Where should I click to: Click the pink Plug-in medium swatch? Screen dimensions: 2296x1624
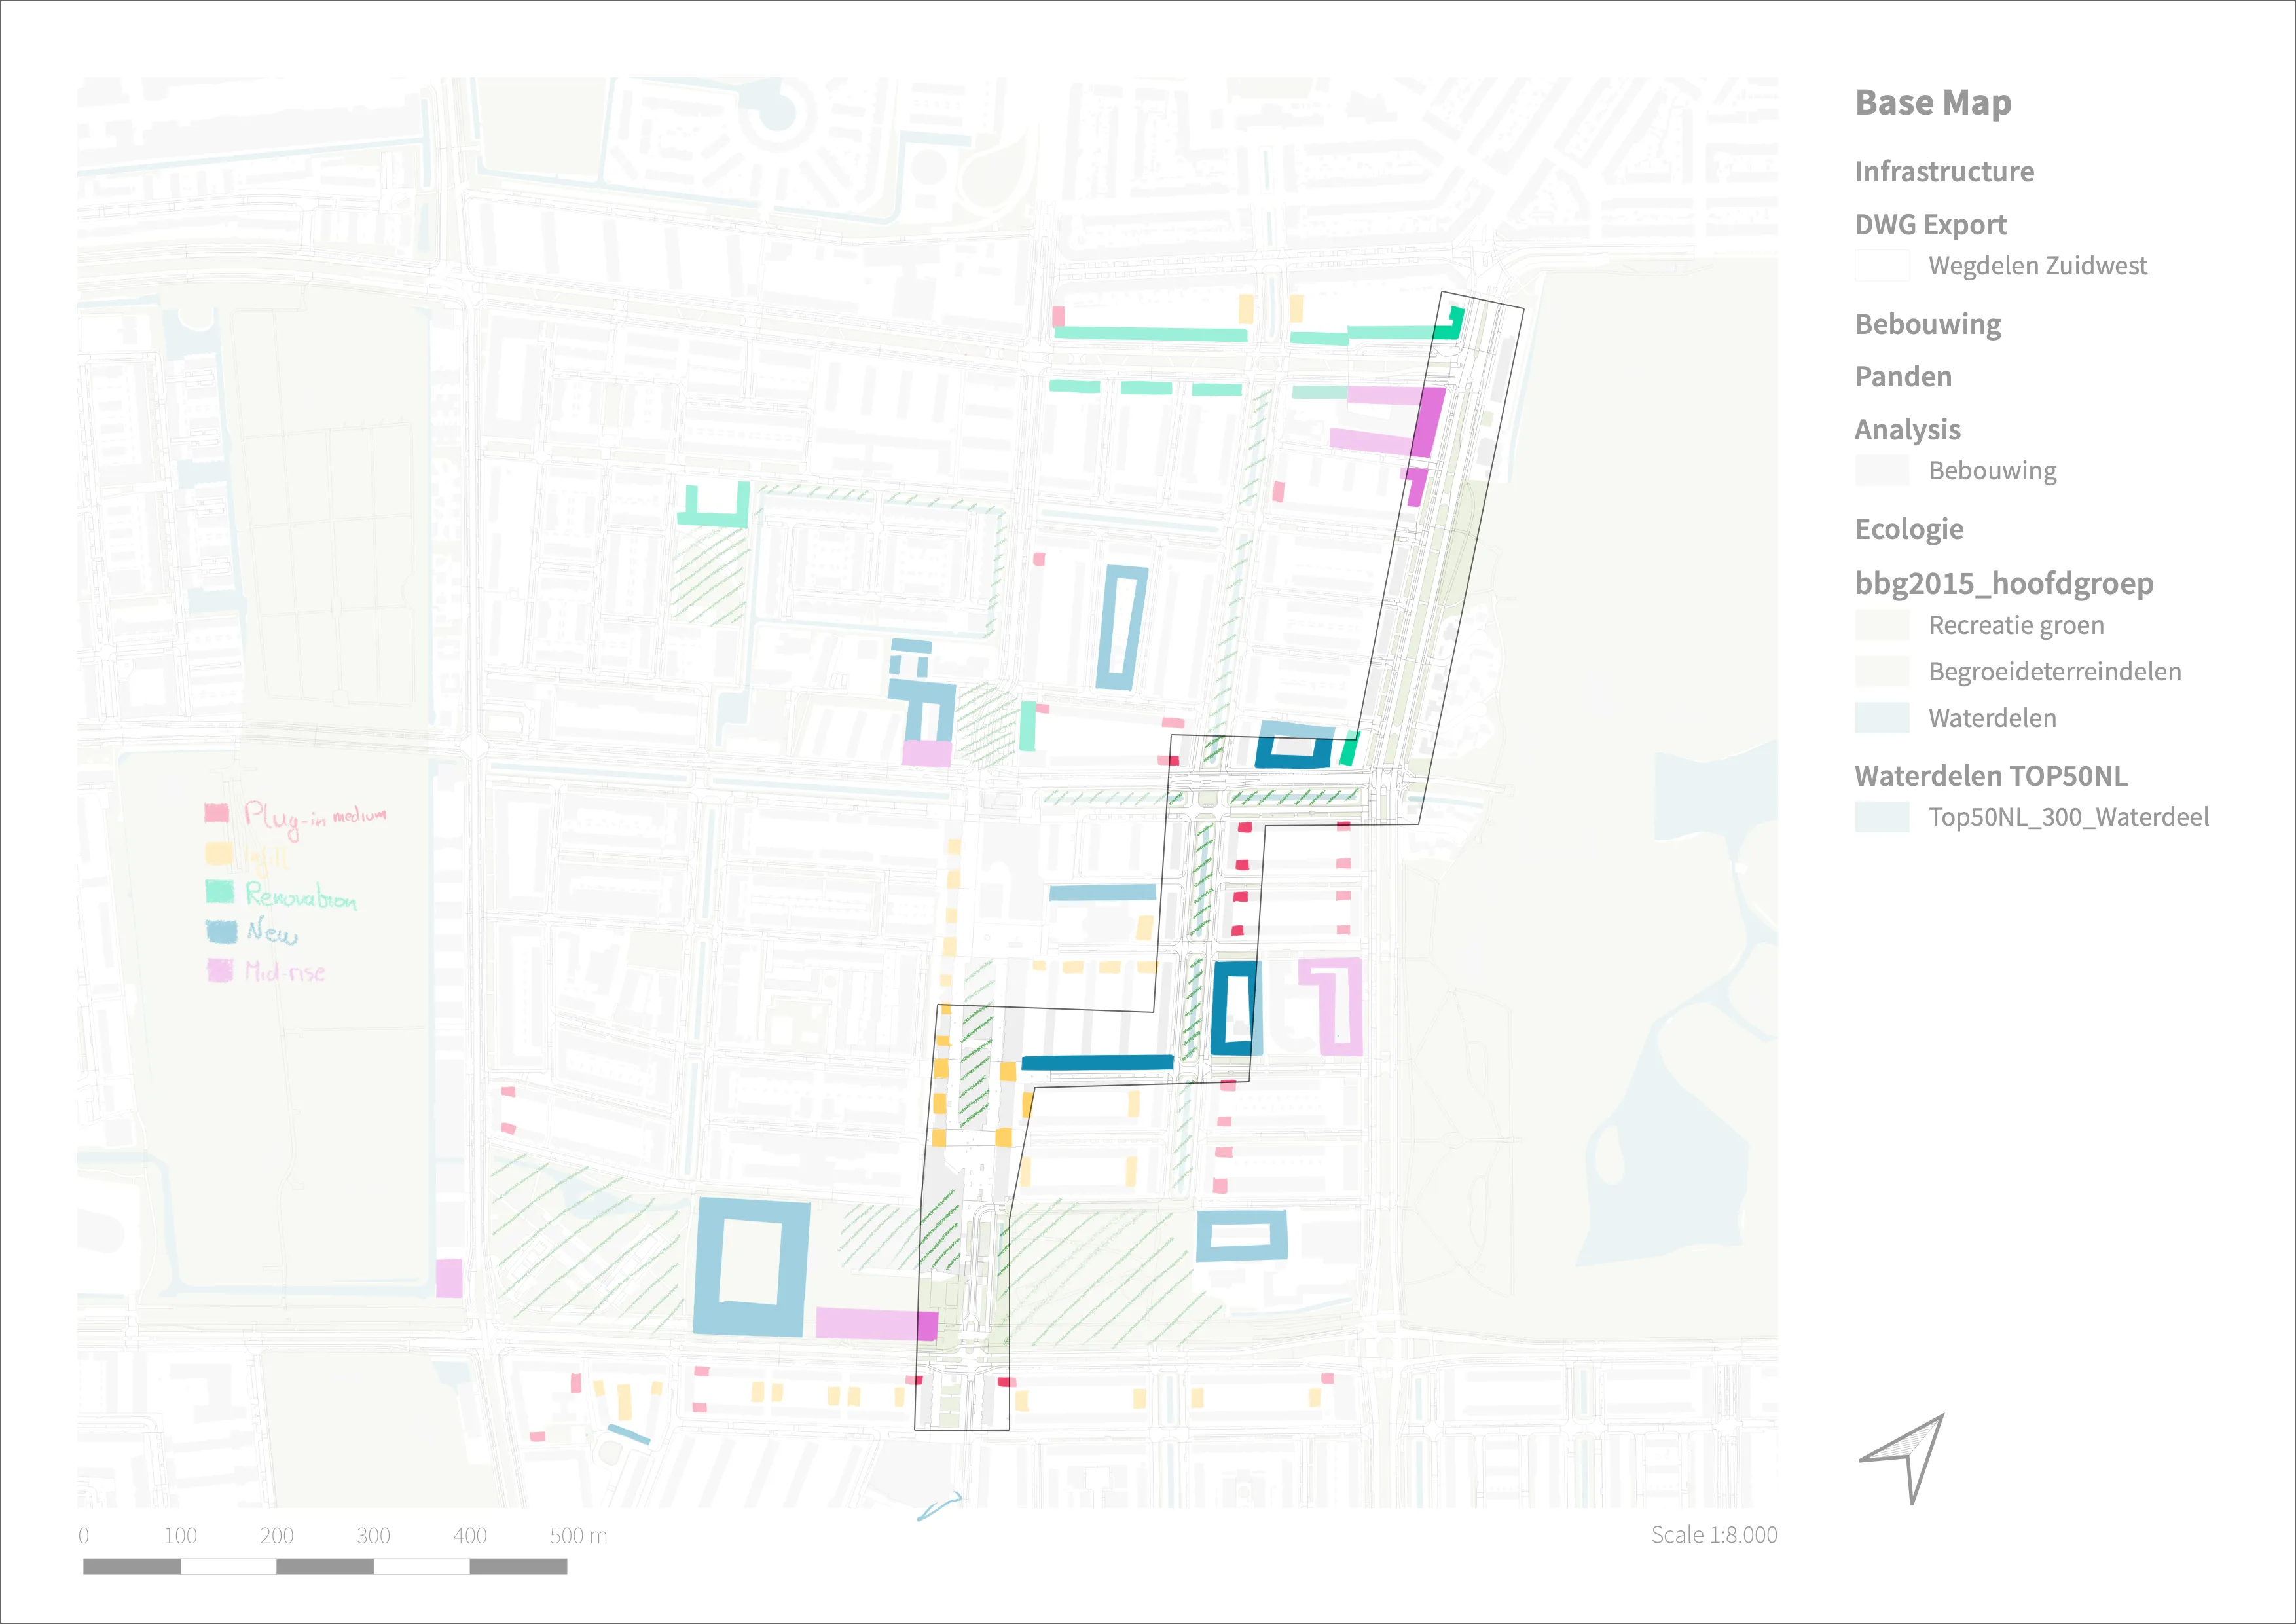(x=217, y=813)
